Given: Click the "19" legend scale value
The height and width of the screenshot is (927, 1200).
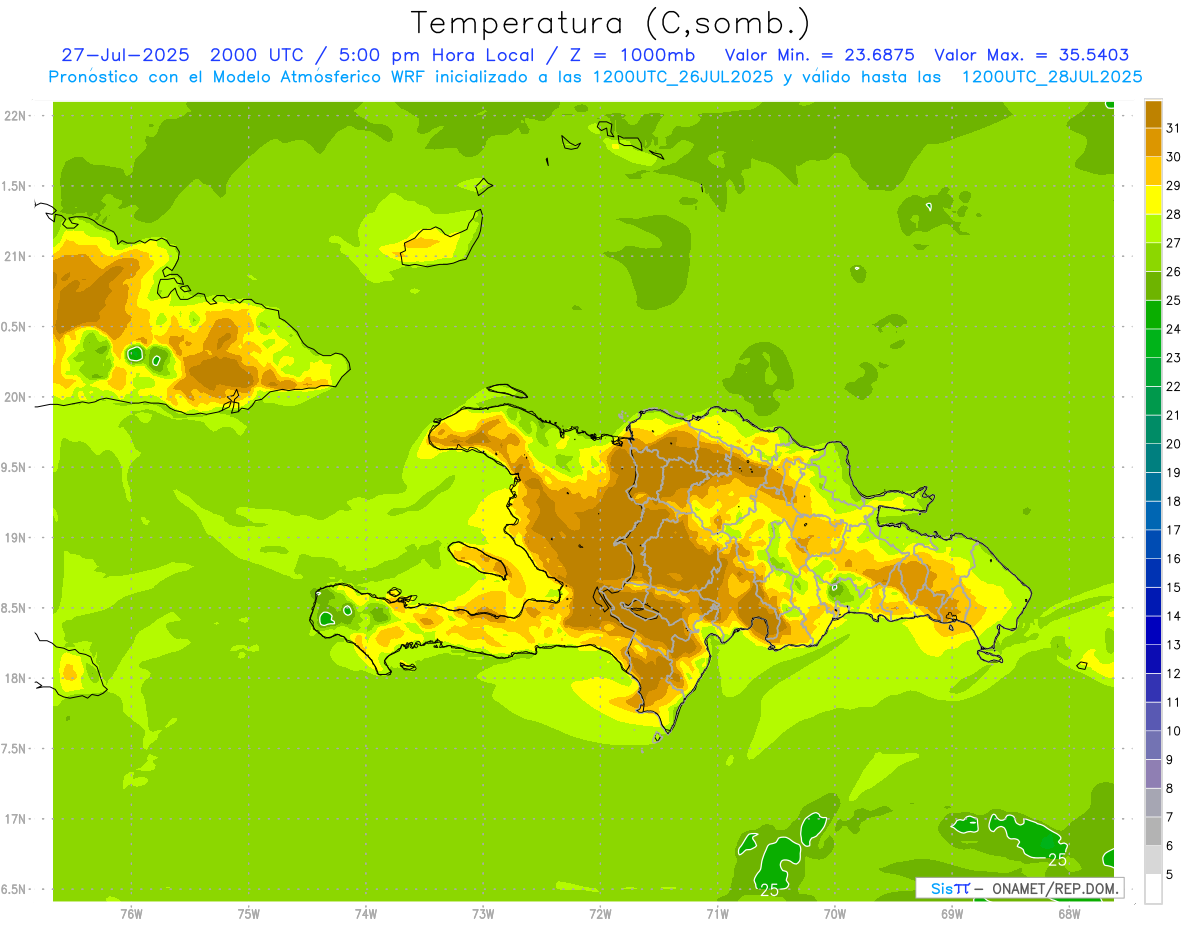Looking at the screenshot, I should [1174, 473].
